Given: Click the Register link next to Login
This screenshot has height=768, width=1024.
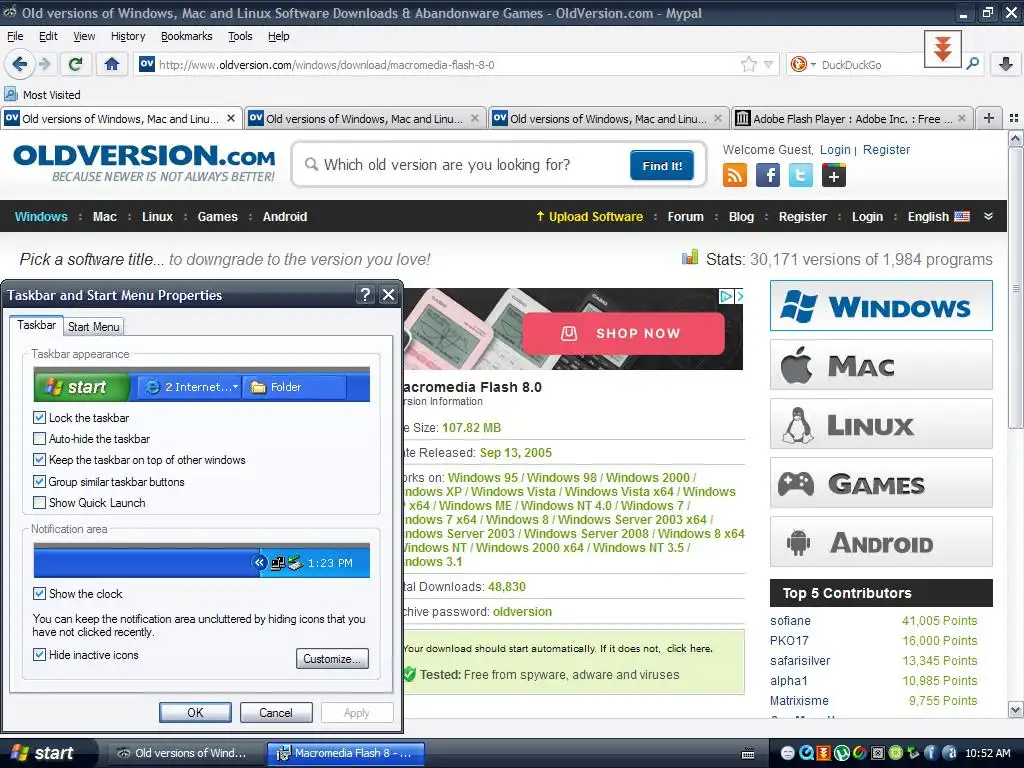Looking at the screenshot, I should pos(886,150).
